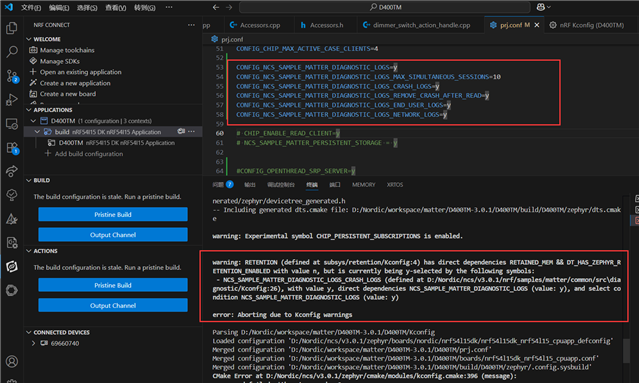Click the build row terminal-style action icon

click(x=181, y=131)
